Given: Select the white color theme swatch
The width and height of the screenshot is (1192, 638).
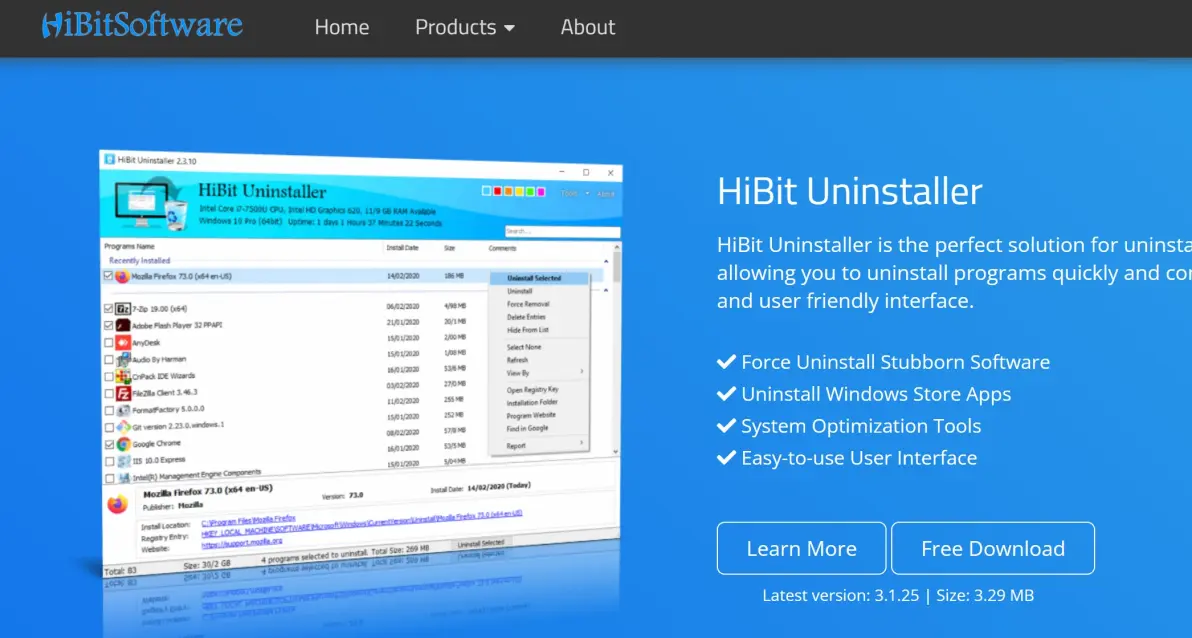Looking at the screenshot, I should (x=487, y=191).
